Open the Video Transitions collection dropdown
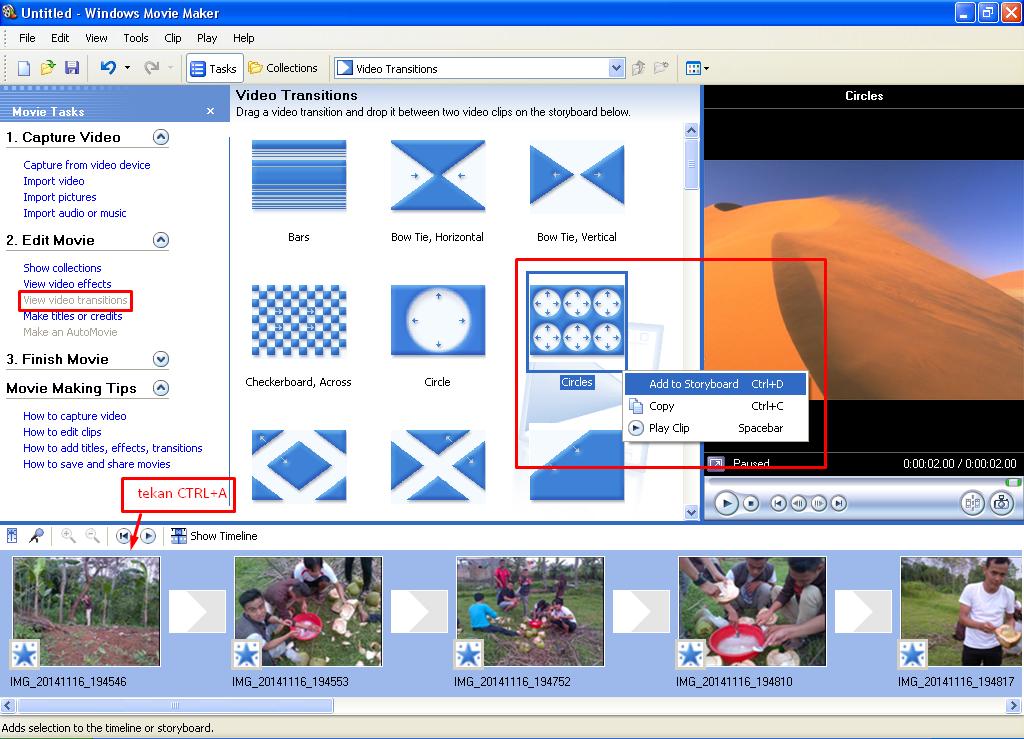Screen dimensions: 1024x739 click(x=616, y=69)
